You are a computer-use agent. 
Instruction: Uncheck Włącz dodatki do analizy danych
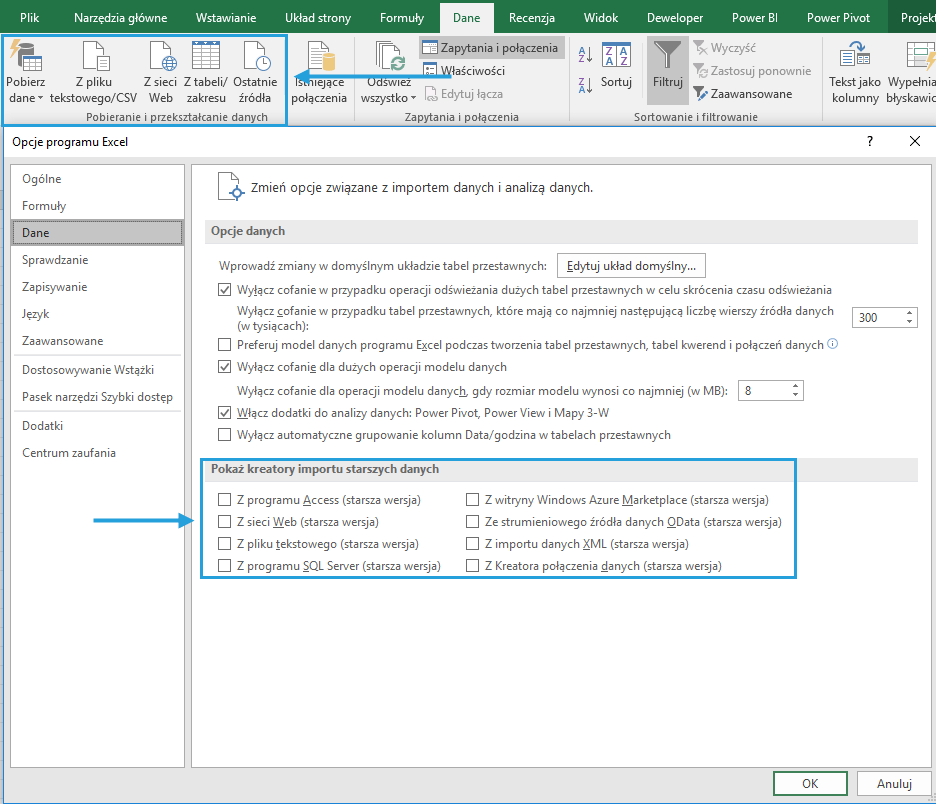[x=225, y=412]
